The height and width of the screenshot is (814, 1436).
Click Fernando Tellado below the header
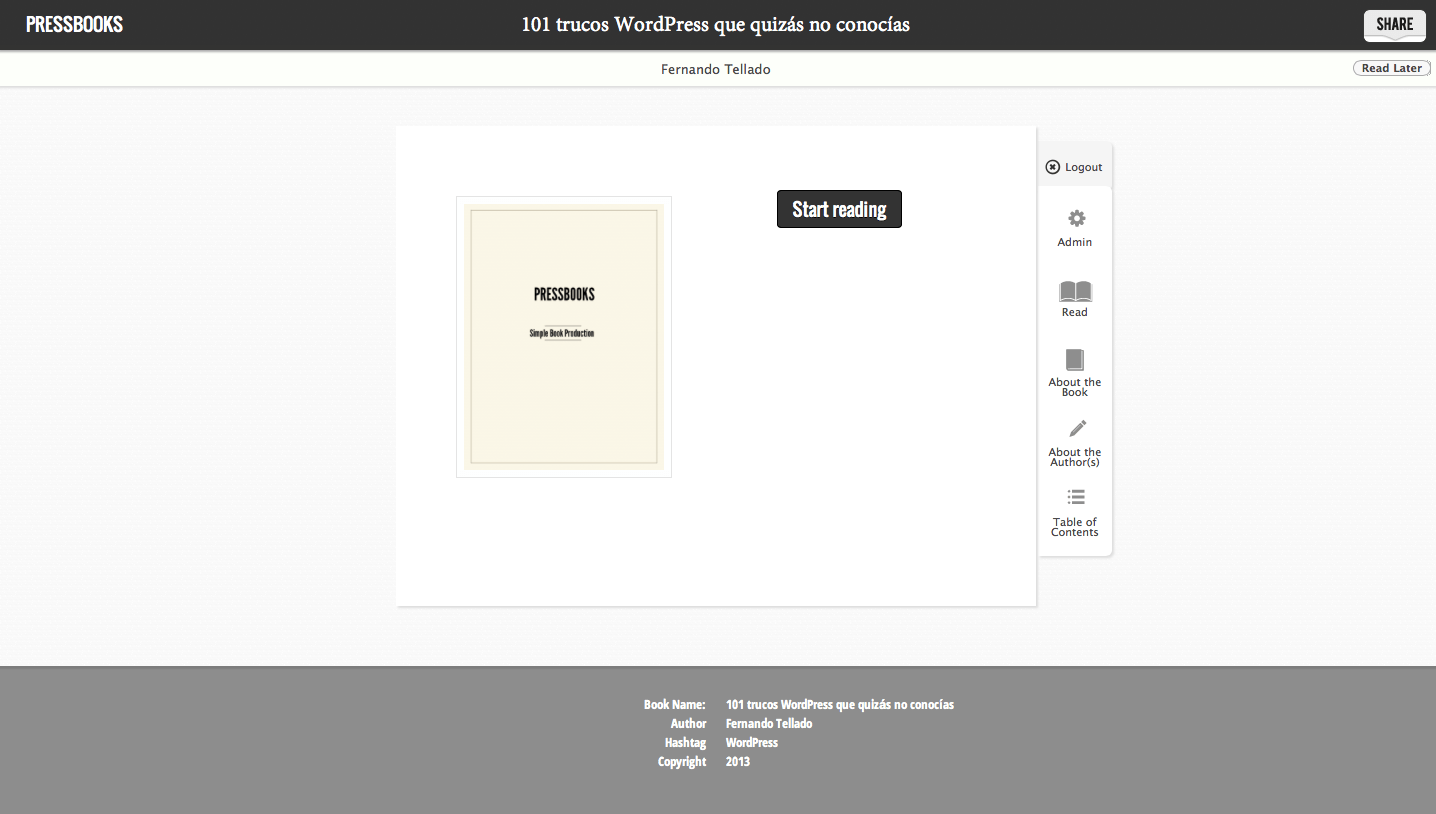pyautogui.click(x=715, y=69)
